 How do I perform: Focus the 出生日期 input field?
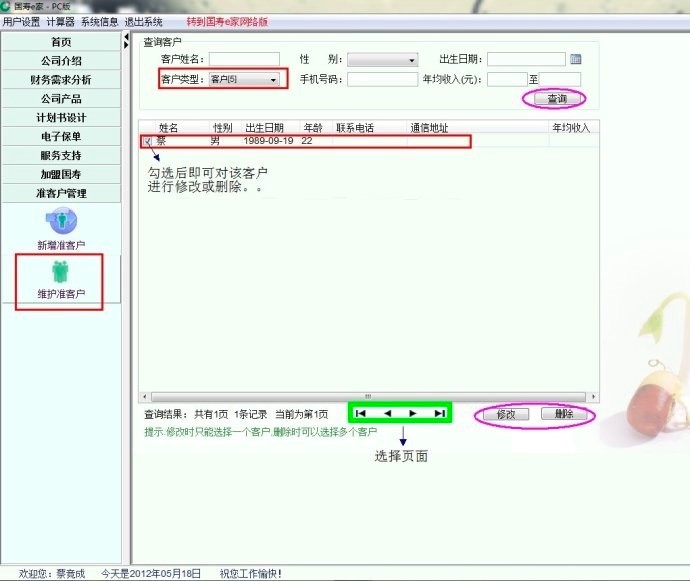pyautogui.click(x=526, y=59)
